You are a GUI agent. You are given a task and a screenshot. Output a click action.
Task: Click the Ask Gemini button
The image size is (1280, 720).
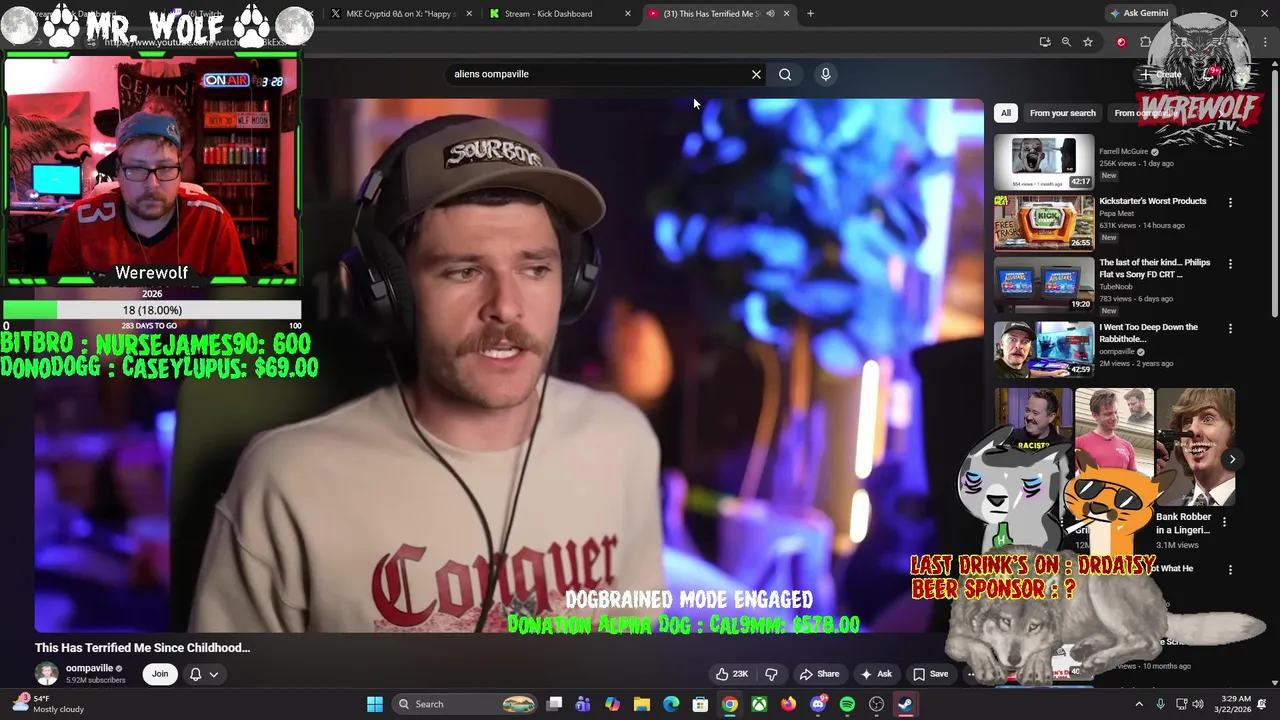[x=1138, y=13]
